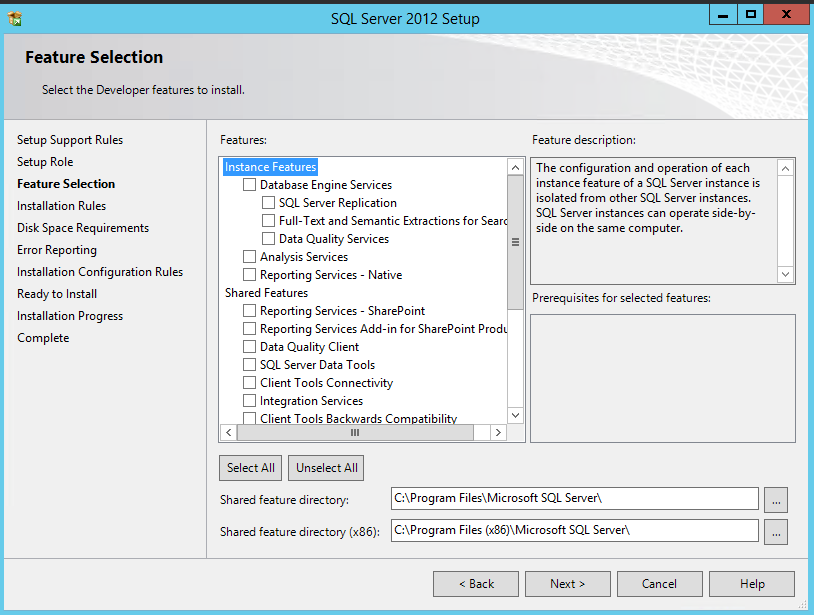This screenshot has width=814, height=615.
Task: Click features list scroll up arrow
Action: [x=515, y=167]
